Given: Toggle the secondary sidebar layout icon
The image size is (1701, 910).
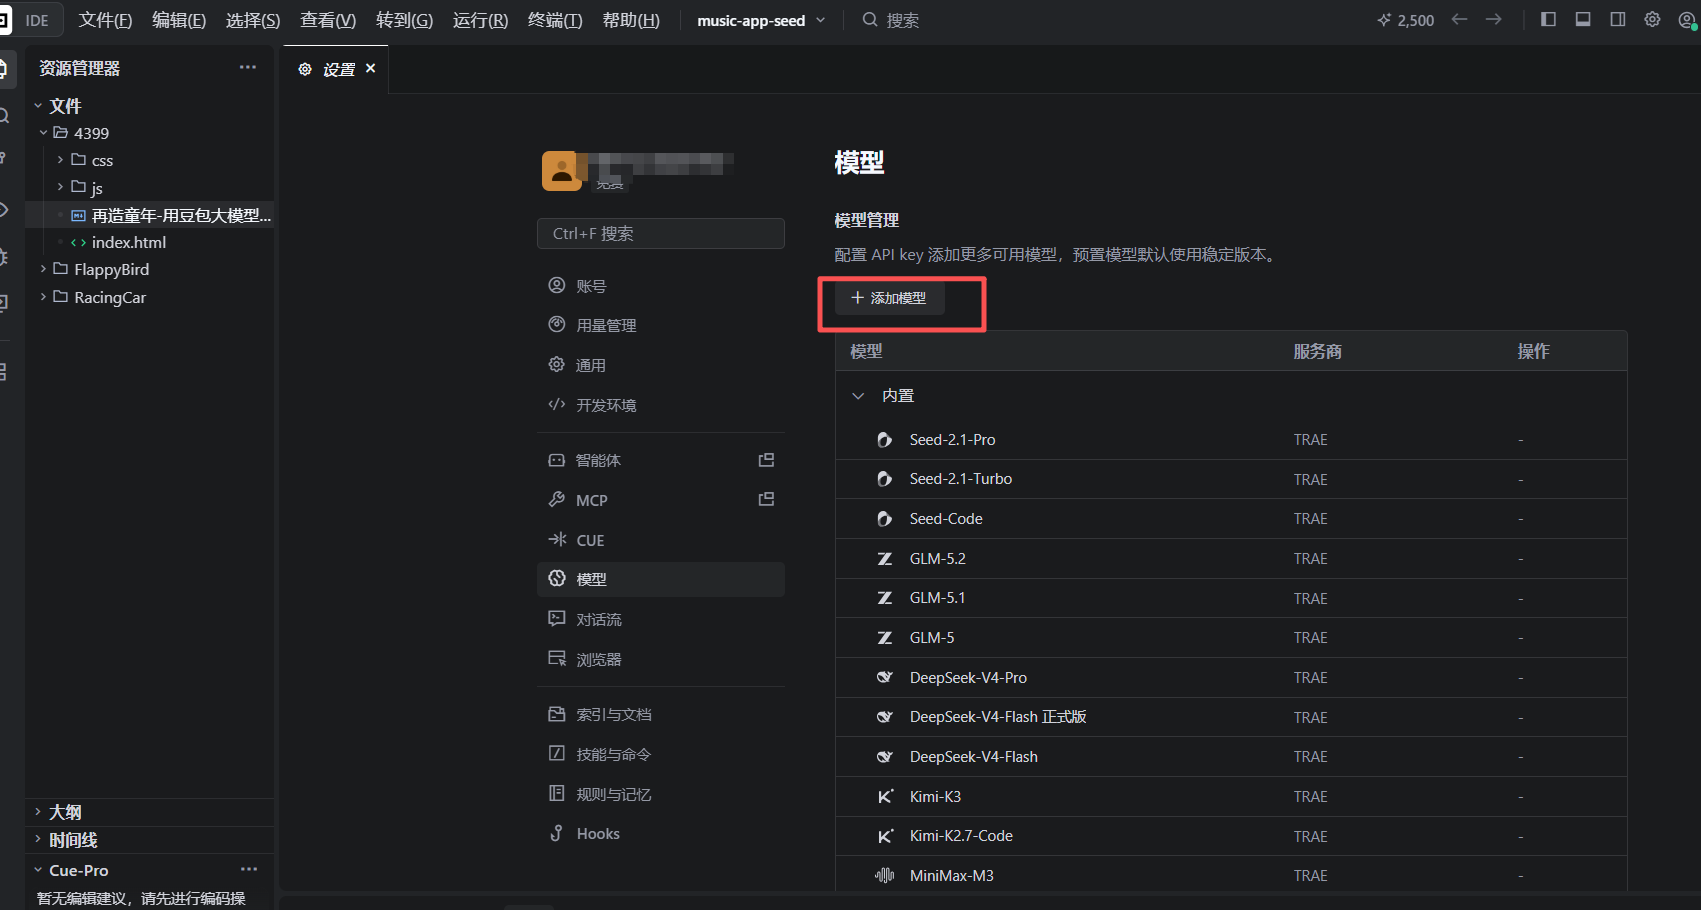Looking at the screenshot, I should (1618, 19).
